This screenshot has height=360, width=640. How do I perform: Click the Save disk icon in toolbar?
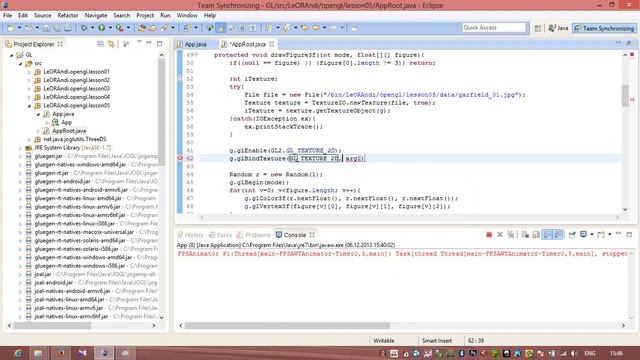(x=46, y=28)
